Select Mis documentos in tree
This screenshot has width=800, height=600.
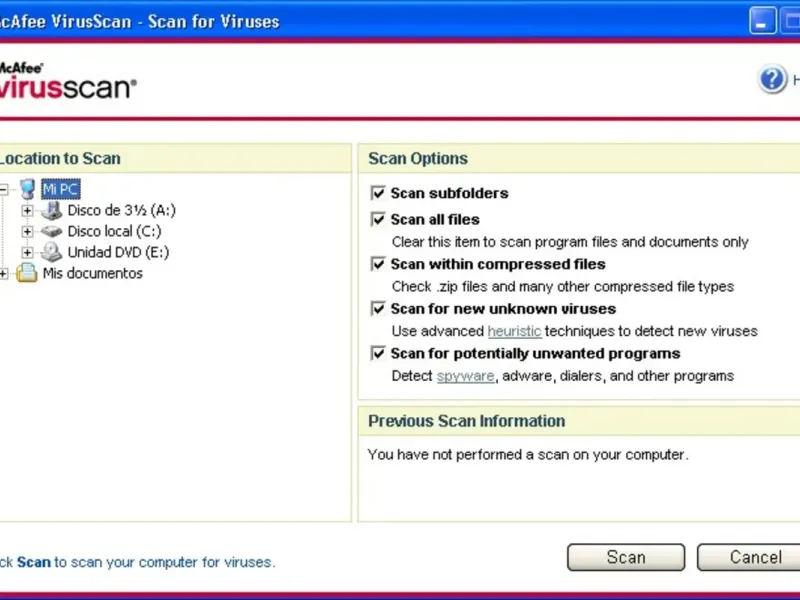[x=92, y=273]
